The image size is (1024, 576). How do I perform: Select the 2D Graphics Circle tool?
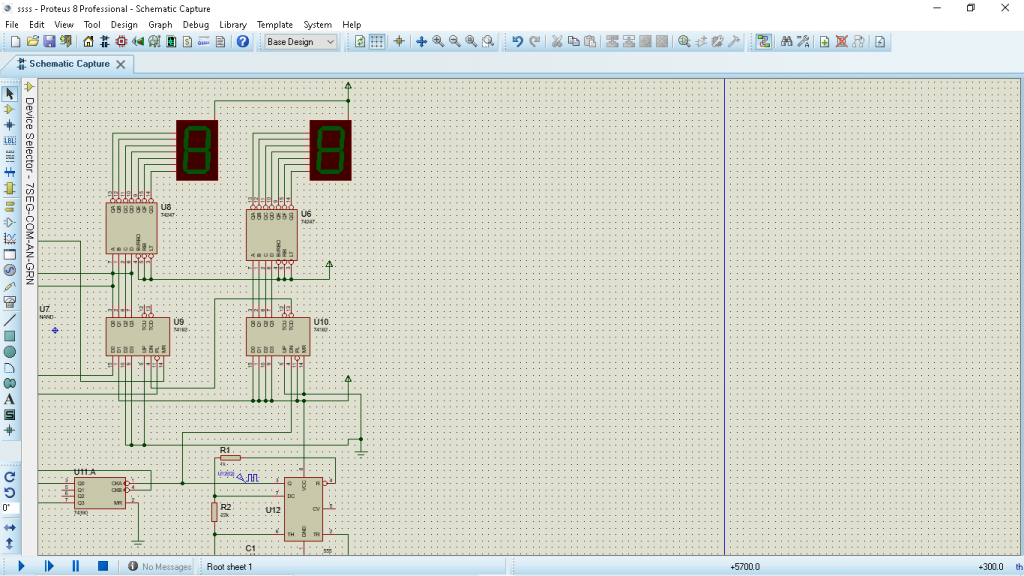coord(10,352)
